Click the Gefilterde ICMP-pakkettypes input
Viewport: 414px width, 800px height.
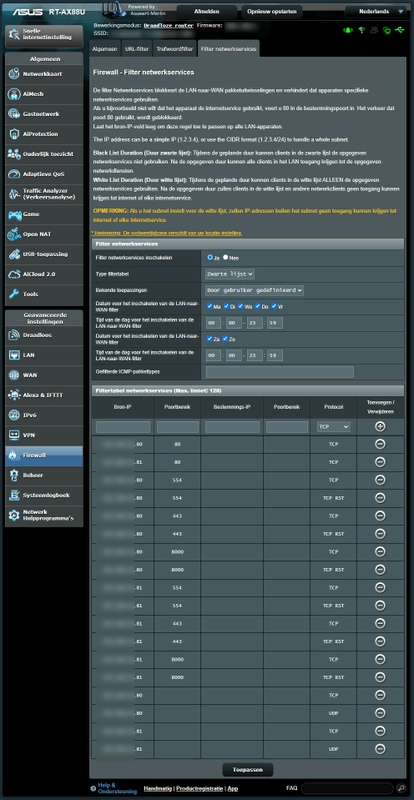pos(280,371)
